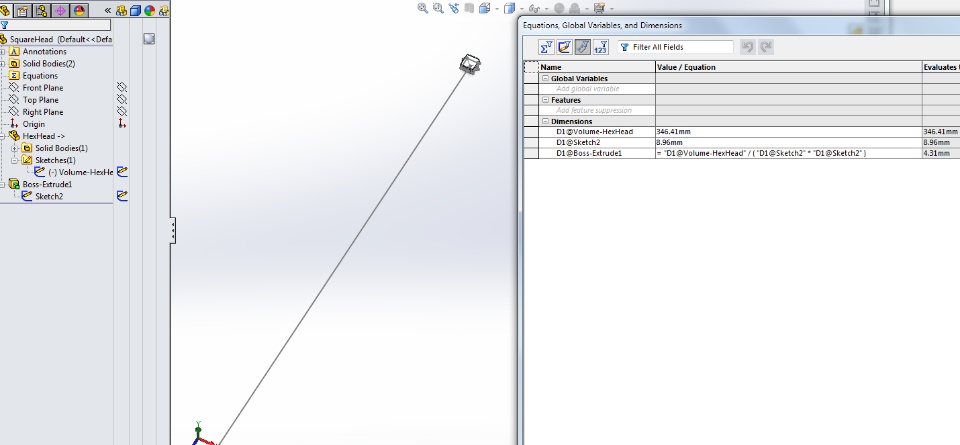
Task: Open the Section View tool
Action: [x=469, y=8]
